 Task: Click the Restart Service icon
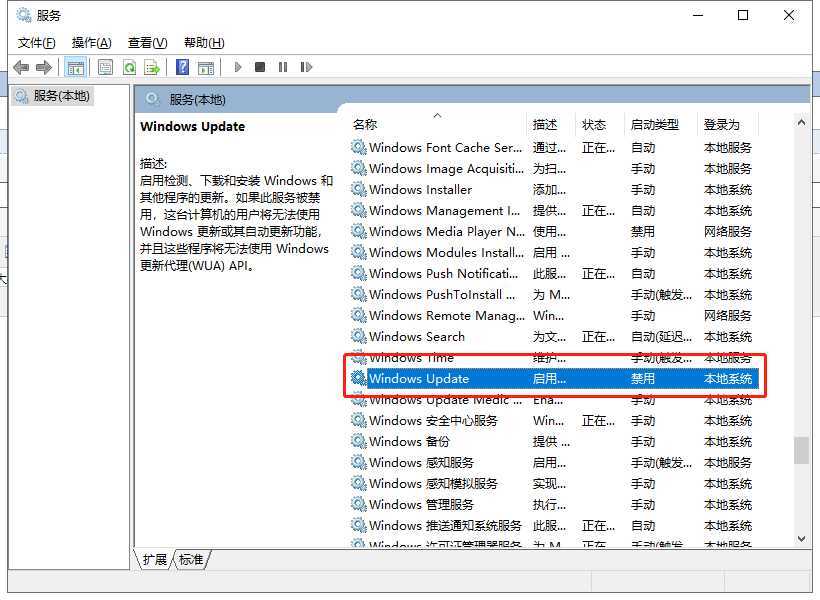(x=306, y=67)
